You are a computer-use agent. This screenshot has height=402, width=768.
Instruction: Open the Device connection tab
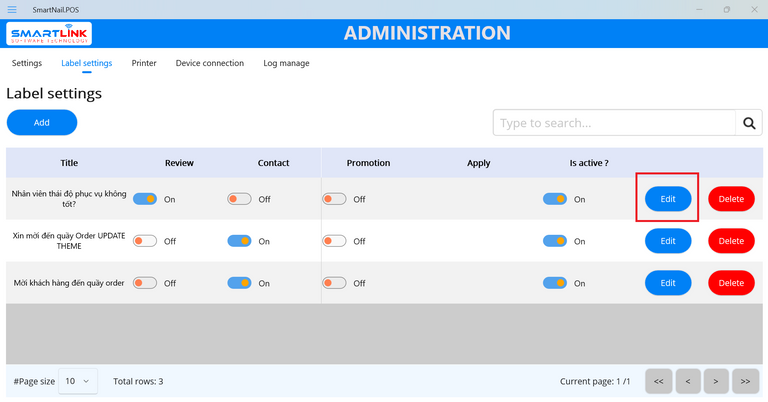pyautogui.click(x=209, y=63)
